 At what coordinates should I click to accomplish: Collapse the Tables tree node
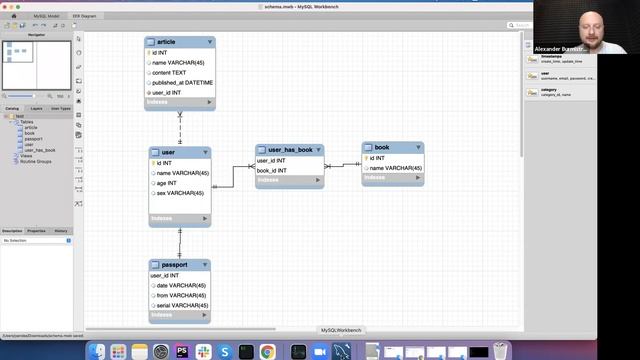(x=11, y=122)
